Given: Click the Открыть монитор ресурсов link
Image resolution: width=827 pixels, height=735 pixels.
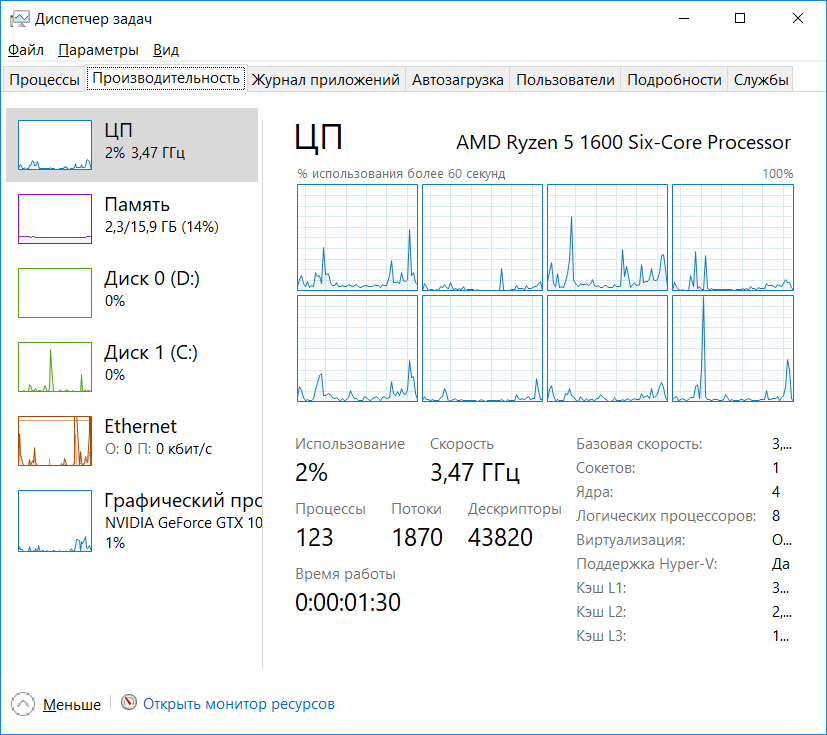Looking at the screenshot, I should click(239, 704).
